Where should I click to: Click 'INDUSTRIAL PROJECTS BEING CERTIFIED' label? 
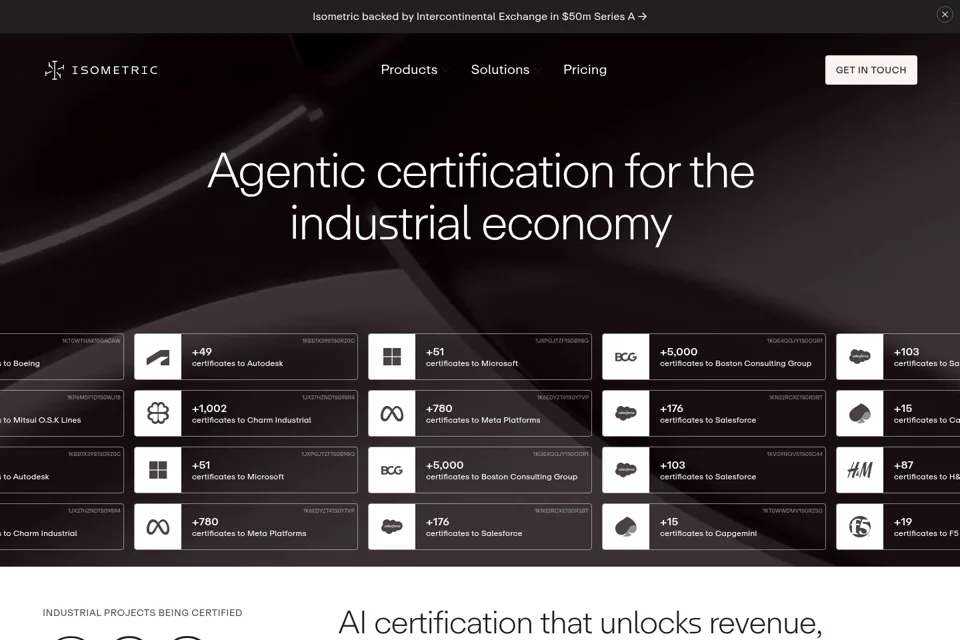click(x=142, y=612)
